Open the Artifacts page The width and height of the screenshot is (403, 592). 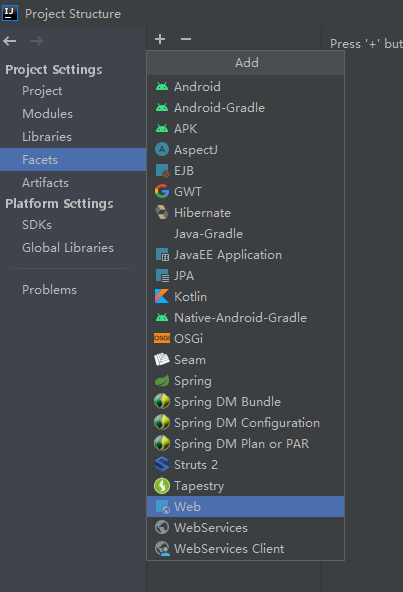coord(73,183)
